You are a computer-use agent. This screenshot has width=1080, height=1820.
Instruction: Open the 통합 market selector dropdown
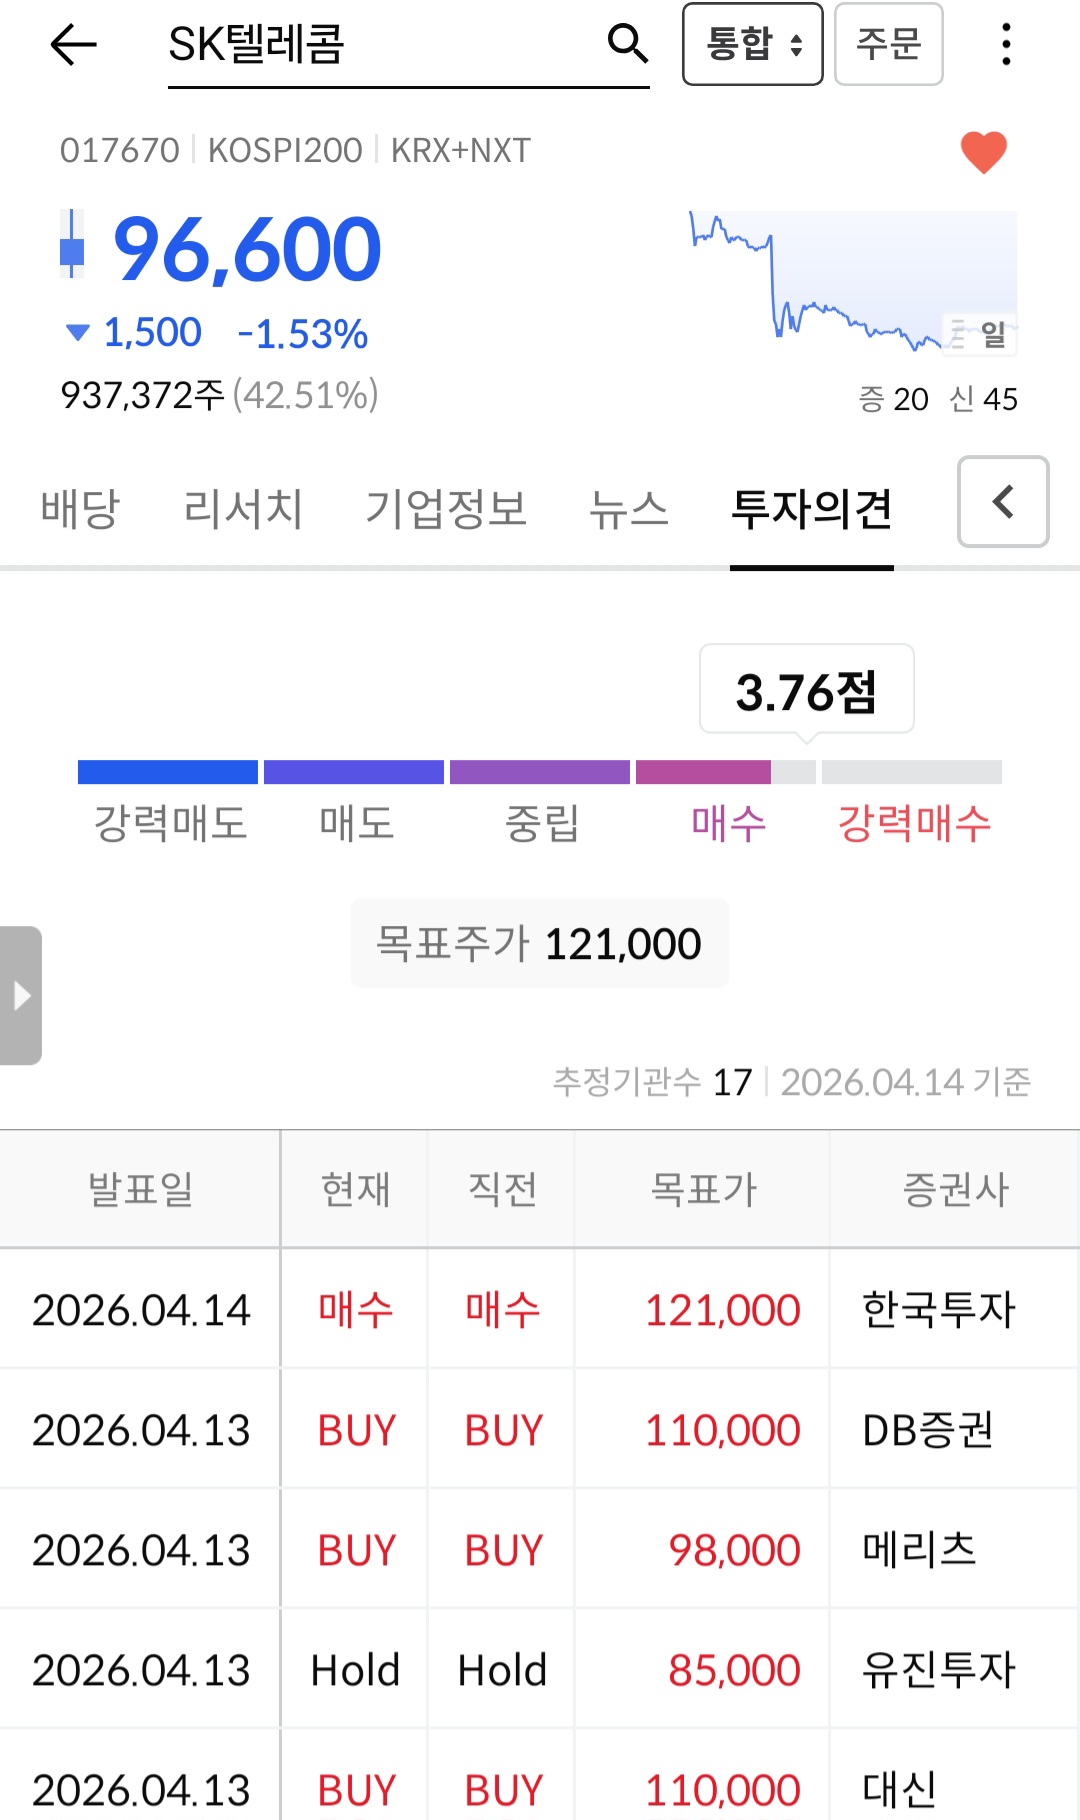tap(752, 44)
